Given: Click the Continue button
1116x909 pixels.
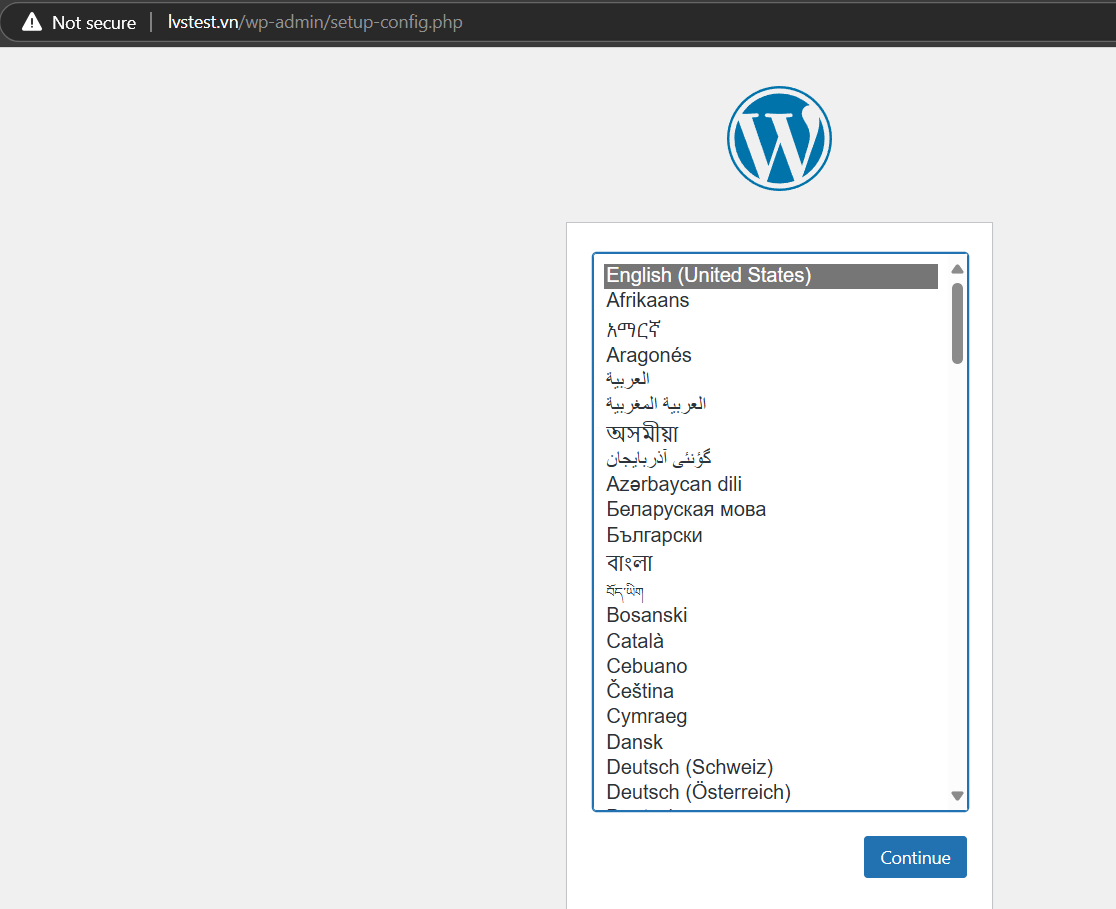Looking at the screenshot, I should (x=915, y=857).
